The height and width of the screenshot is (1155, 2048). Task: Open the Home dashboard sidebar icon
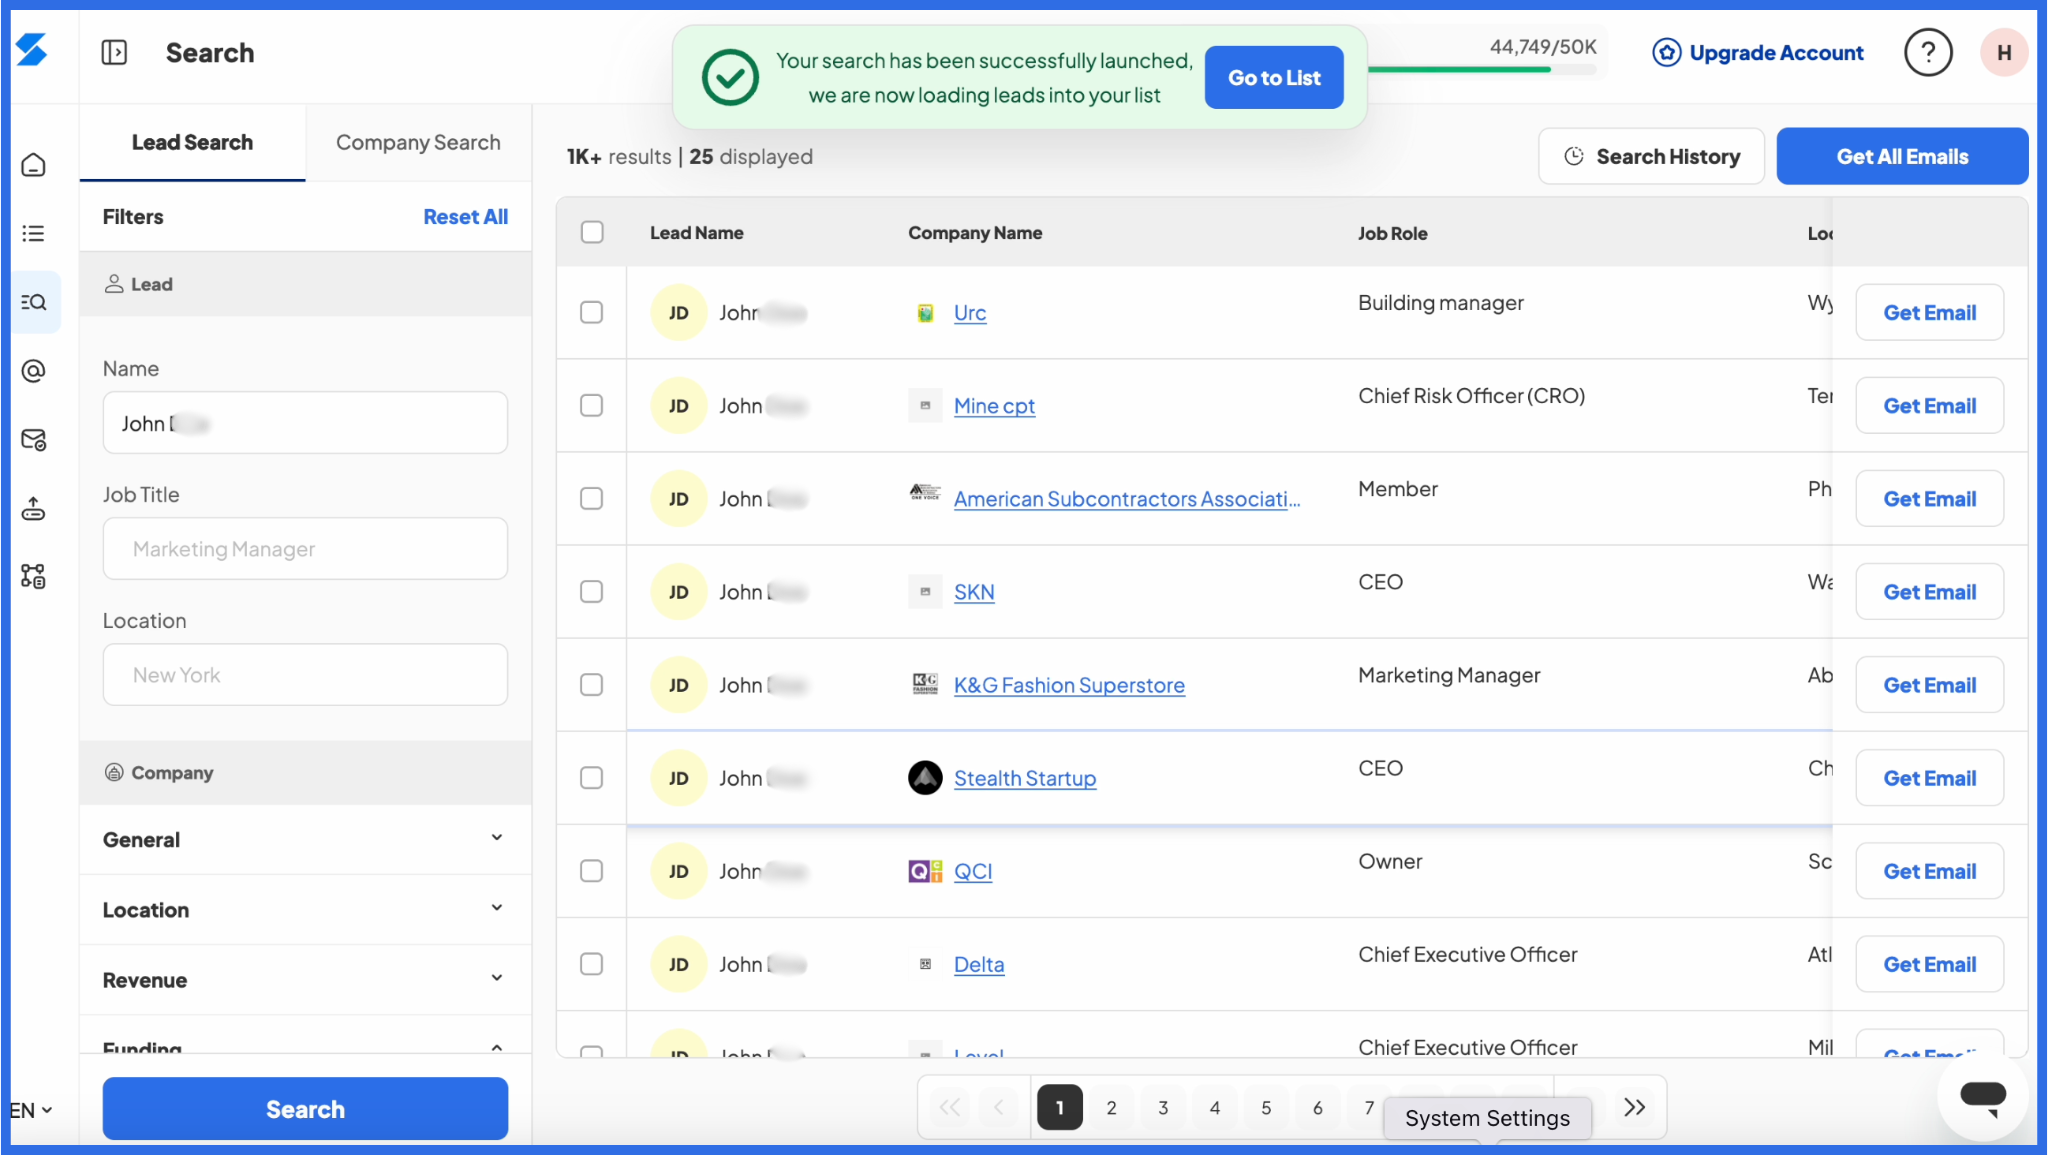pyautogui.click(x=33, y=164)
